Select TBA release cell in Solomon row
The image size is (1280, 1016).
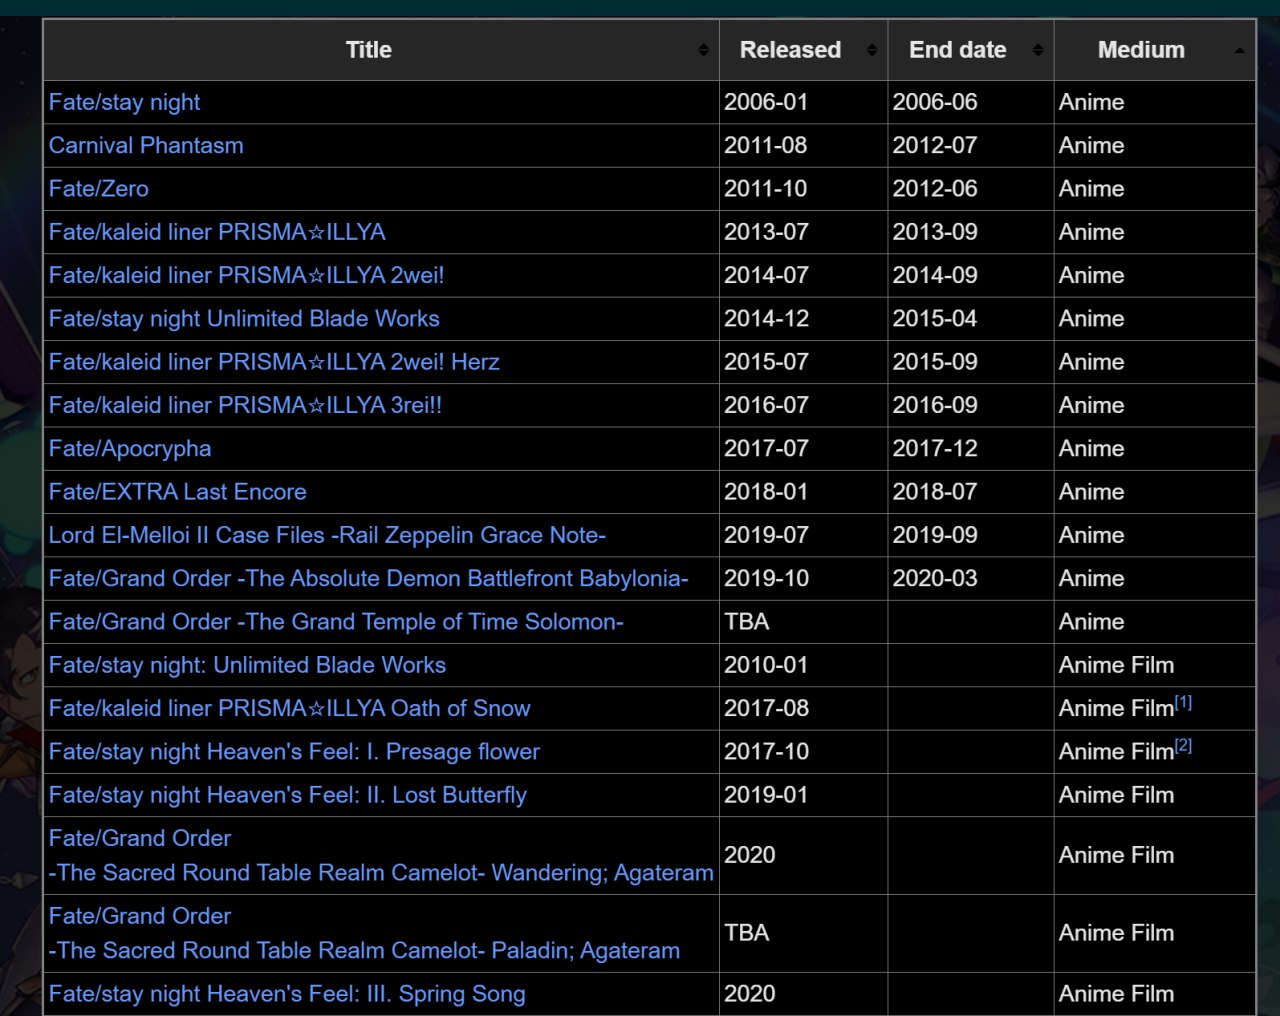[x=803, y=622]
